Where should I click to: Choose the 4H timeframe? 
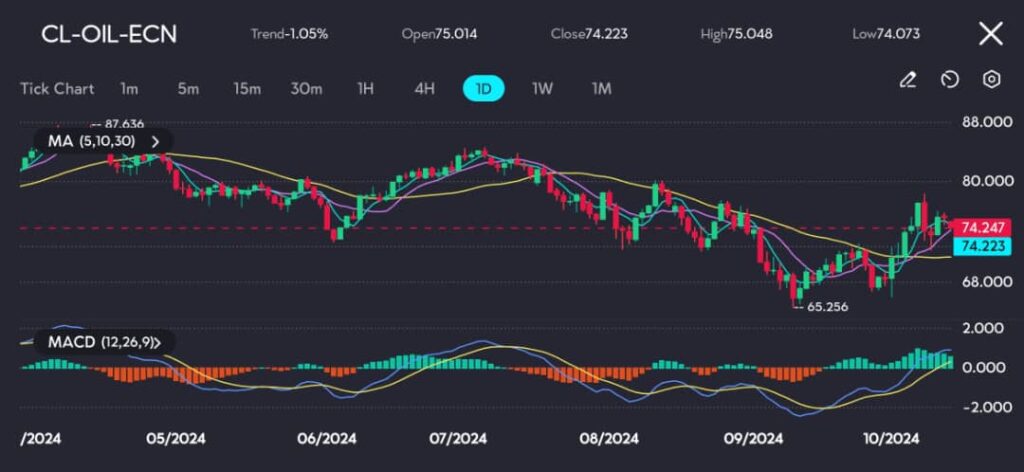click(424, 88)
